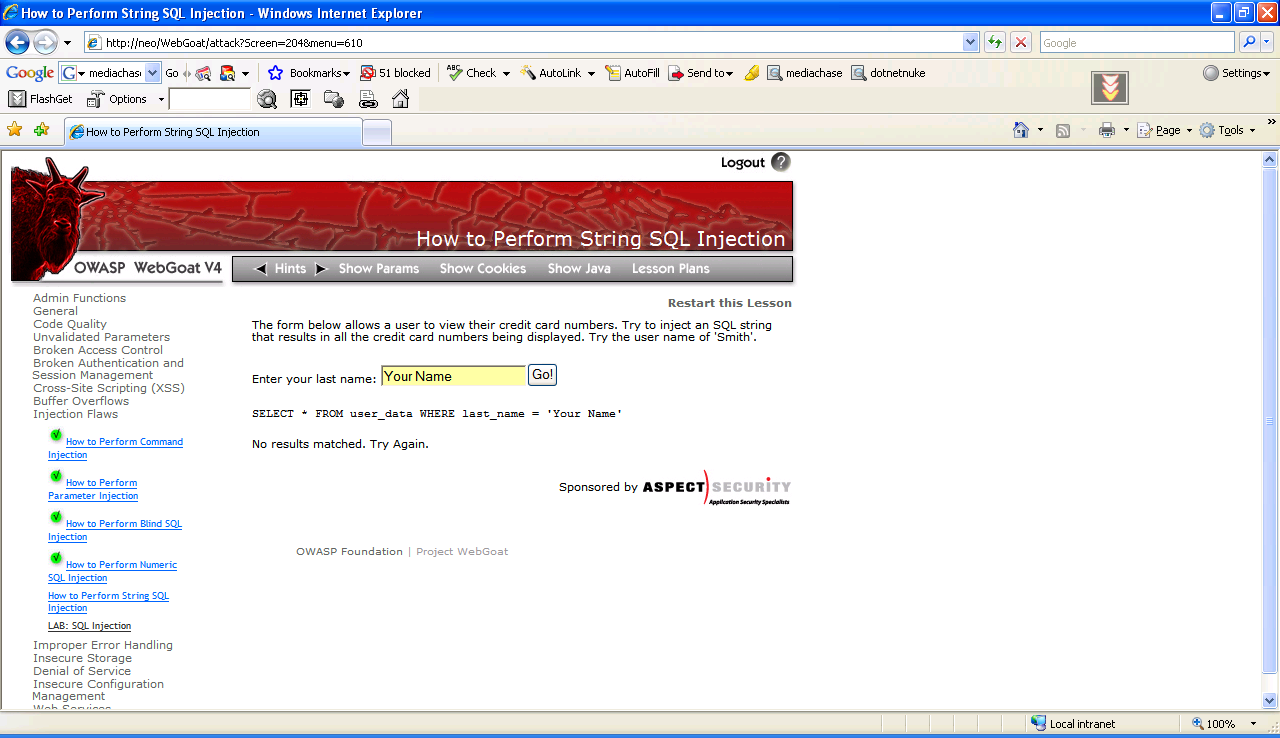
Task: Open the Page menu in command bar
Action: coord(1165,130)
